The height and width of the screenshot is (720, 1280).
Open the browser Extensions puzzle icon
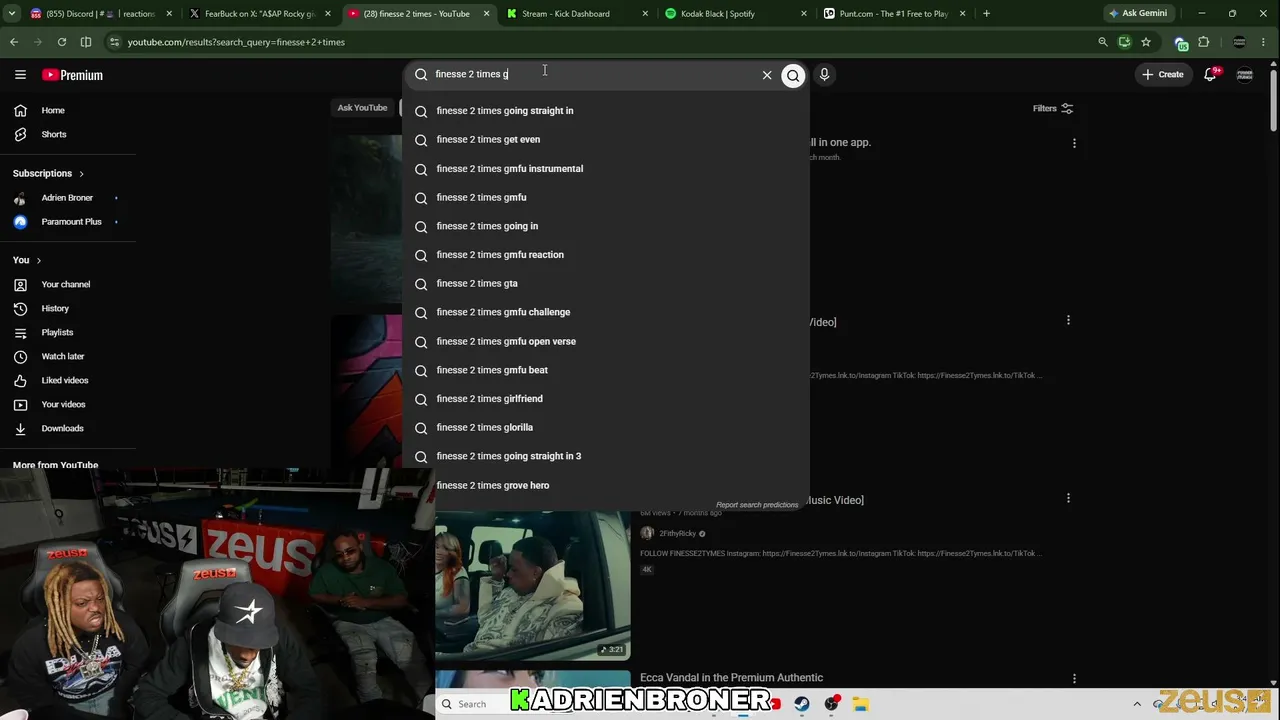(x=1203, y=42)
